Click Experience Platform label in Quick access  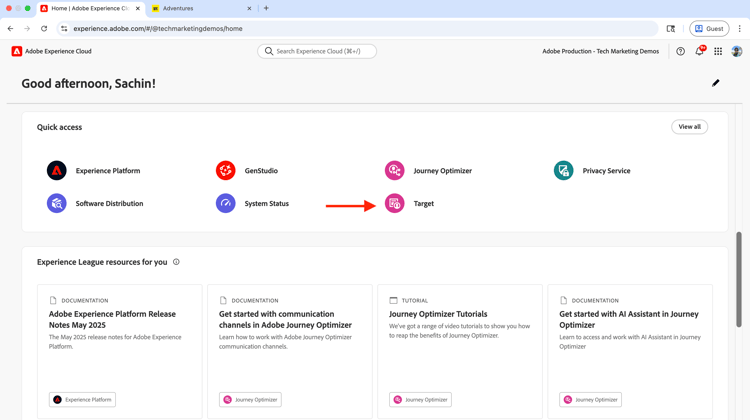108,171
